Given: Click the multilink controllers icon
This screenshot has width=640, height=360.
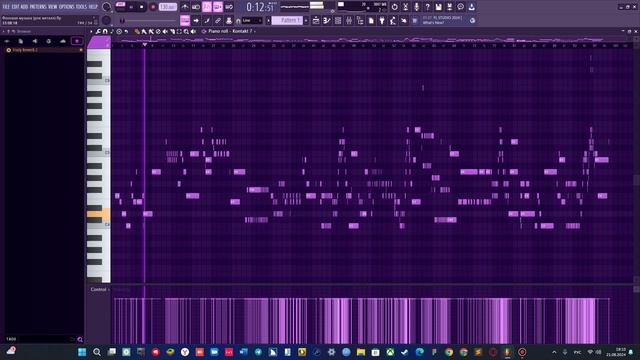Looking at the screenshot, I should [x=229, y=20].
